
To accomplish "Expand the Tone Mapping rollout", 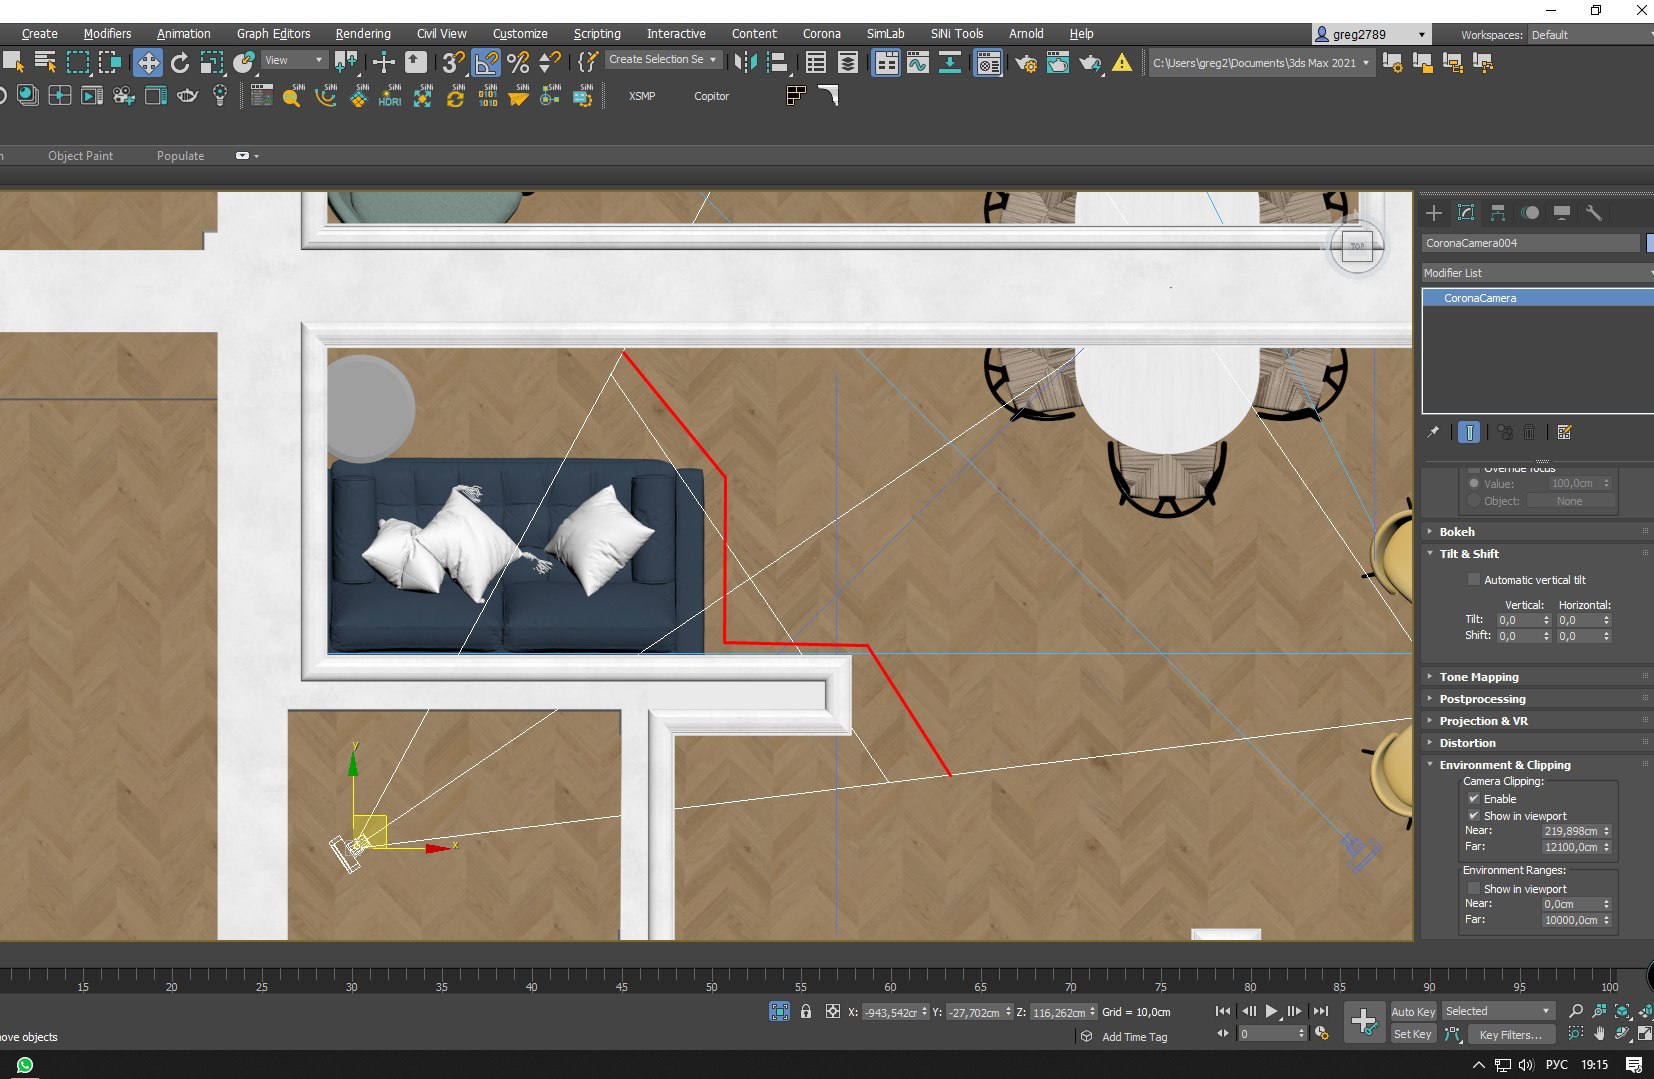I will click(1537, 677).
